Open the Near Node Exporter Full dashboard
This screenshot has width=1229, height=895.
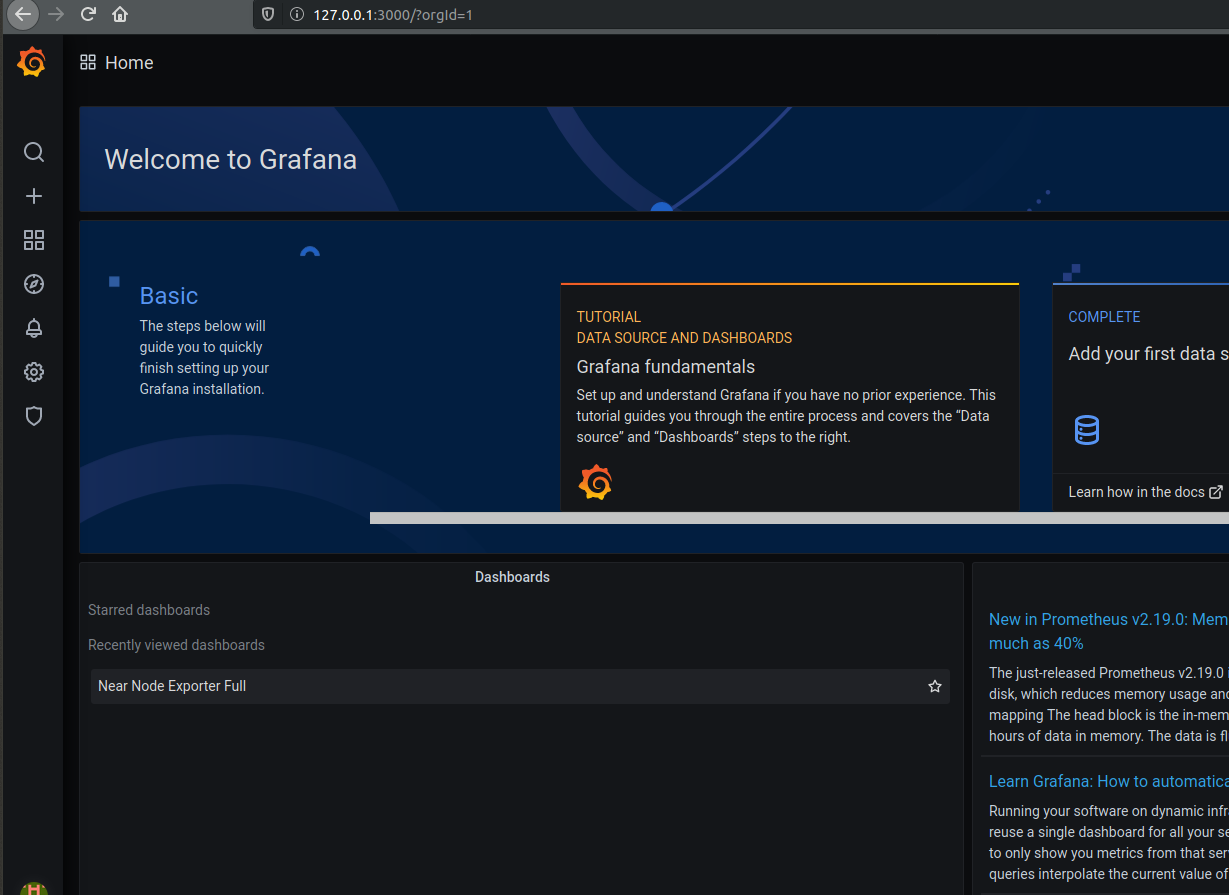[x=520, y=686]
